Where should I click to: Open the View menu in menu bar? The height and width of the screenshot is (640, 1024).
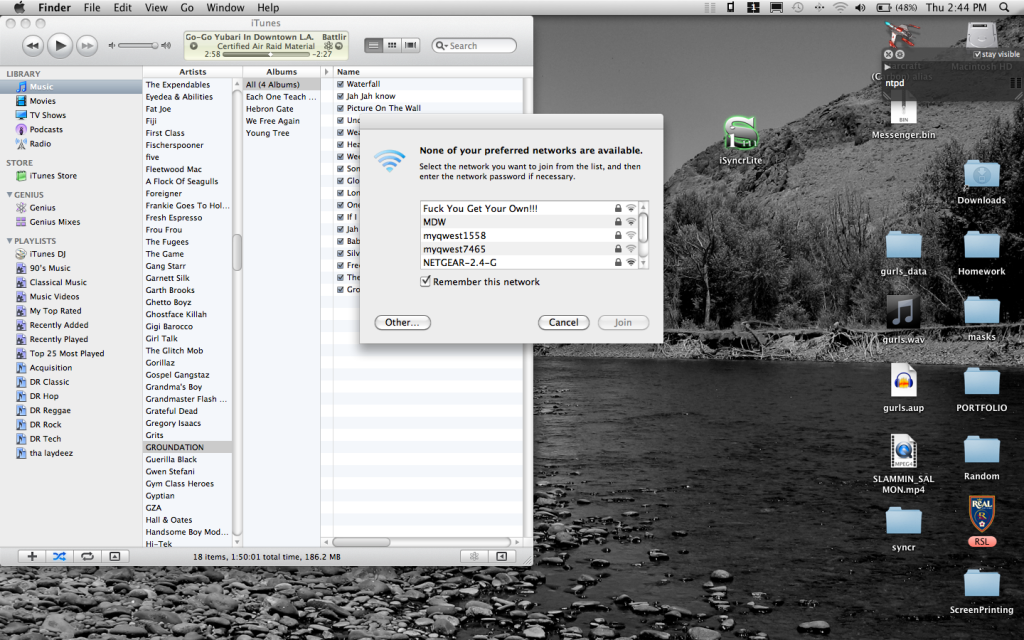point(155,7)
